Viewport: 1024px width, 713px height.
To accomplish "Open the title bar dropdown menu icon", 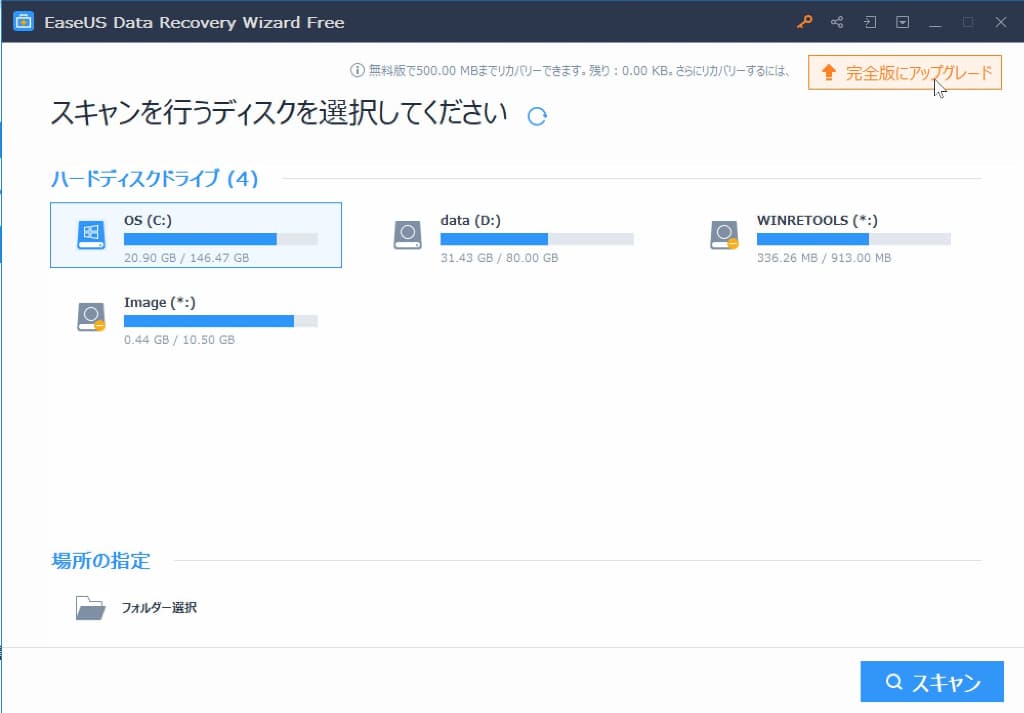I will 903,22.
